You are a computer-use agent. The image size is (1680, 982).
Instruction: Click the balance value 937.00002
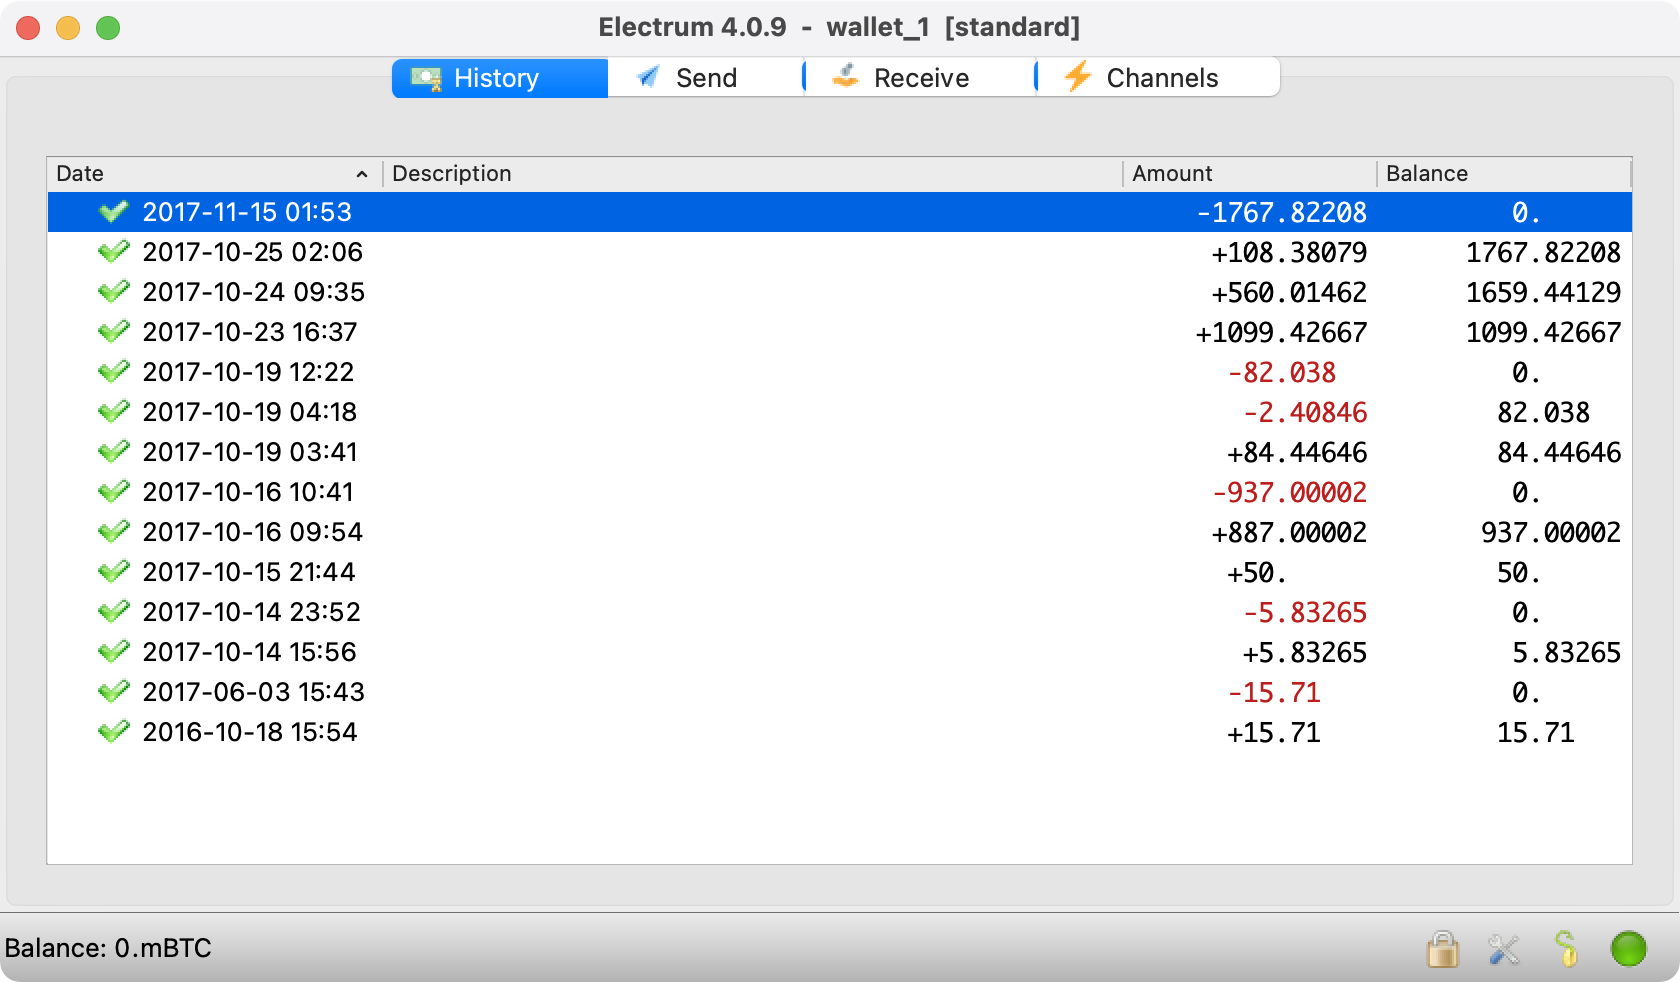click(x=1551, y=532)
